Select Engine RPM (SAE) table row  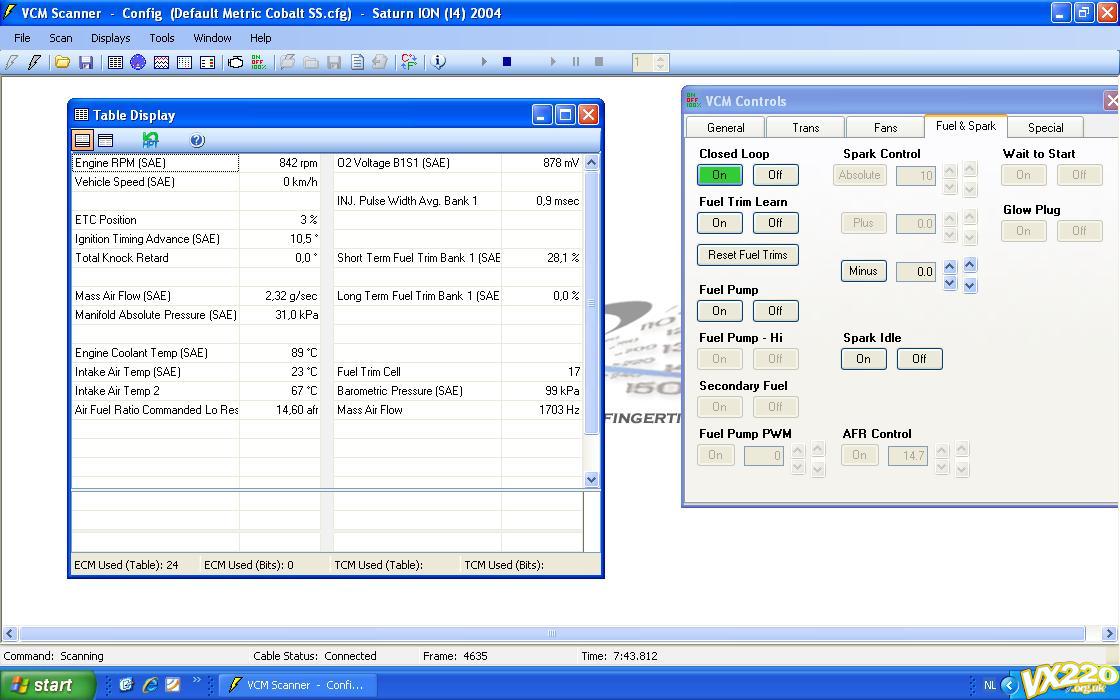coord(196,163)
